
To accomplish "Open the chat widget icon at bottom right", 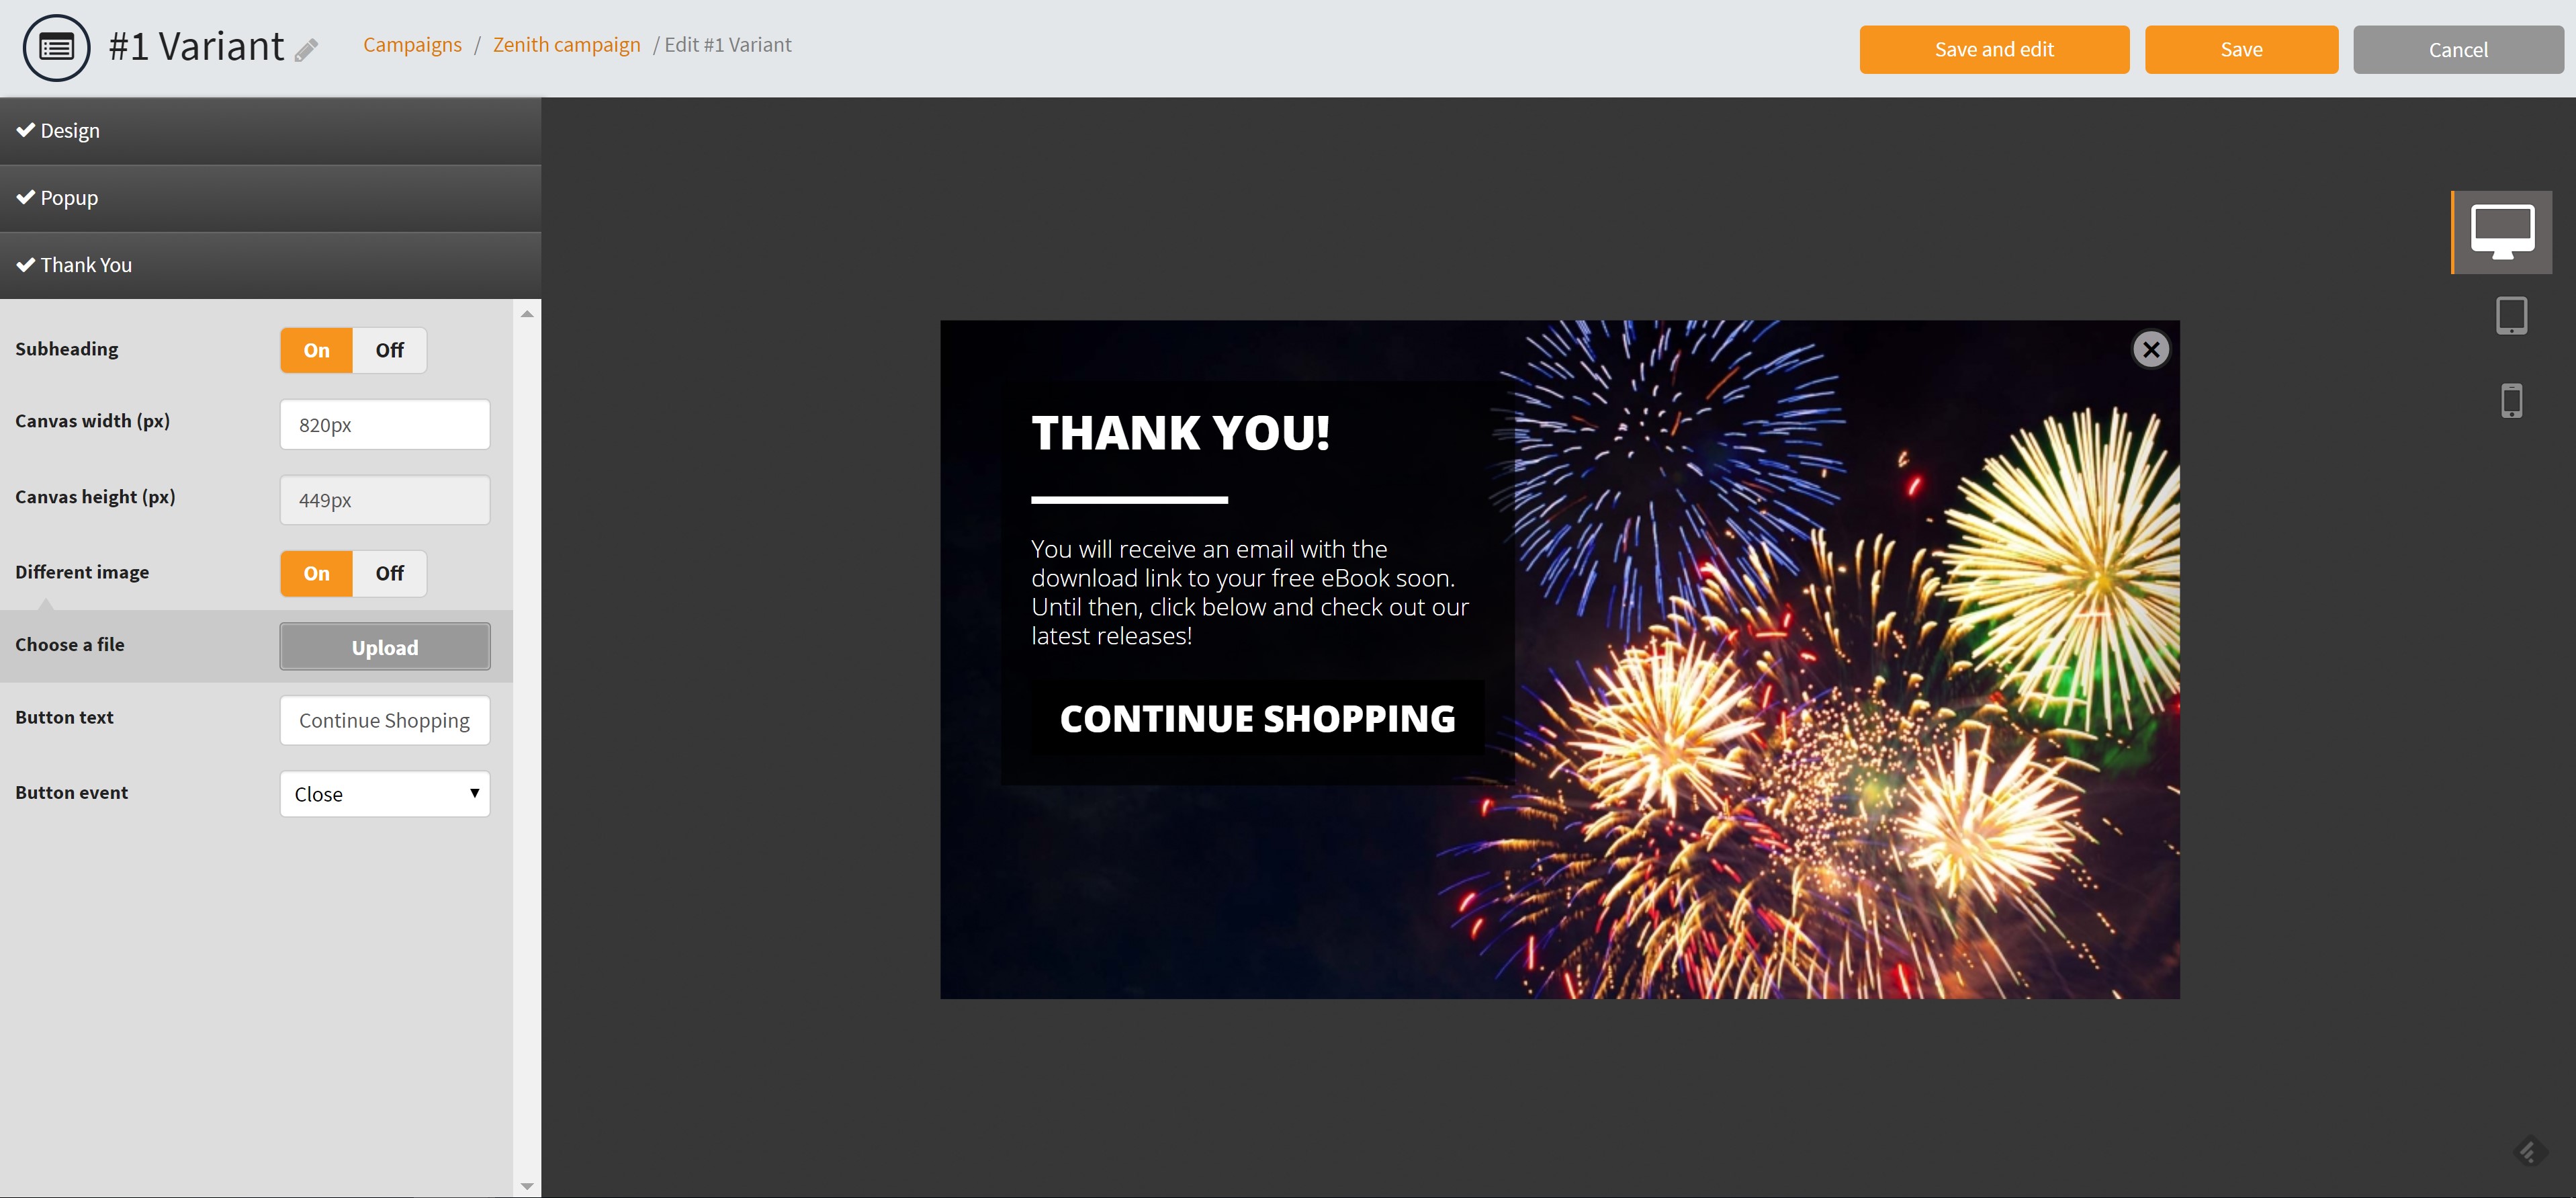I will tap(2529, 1152).
